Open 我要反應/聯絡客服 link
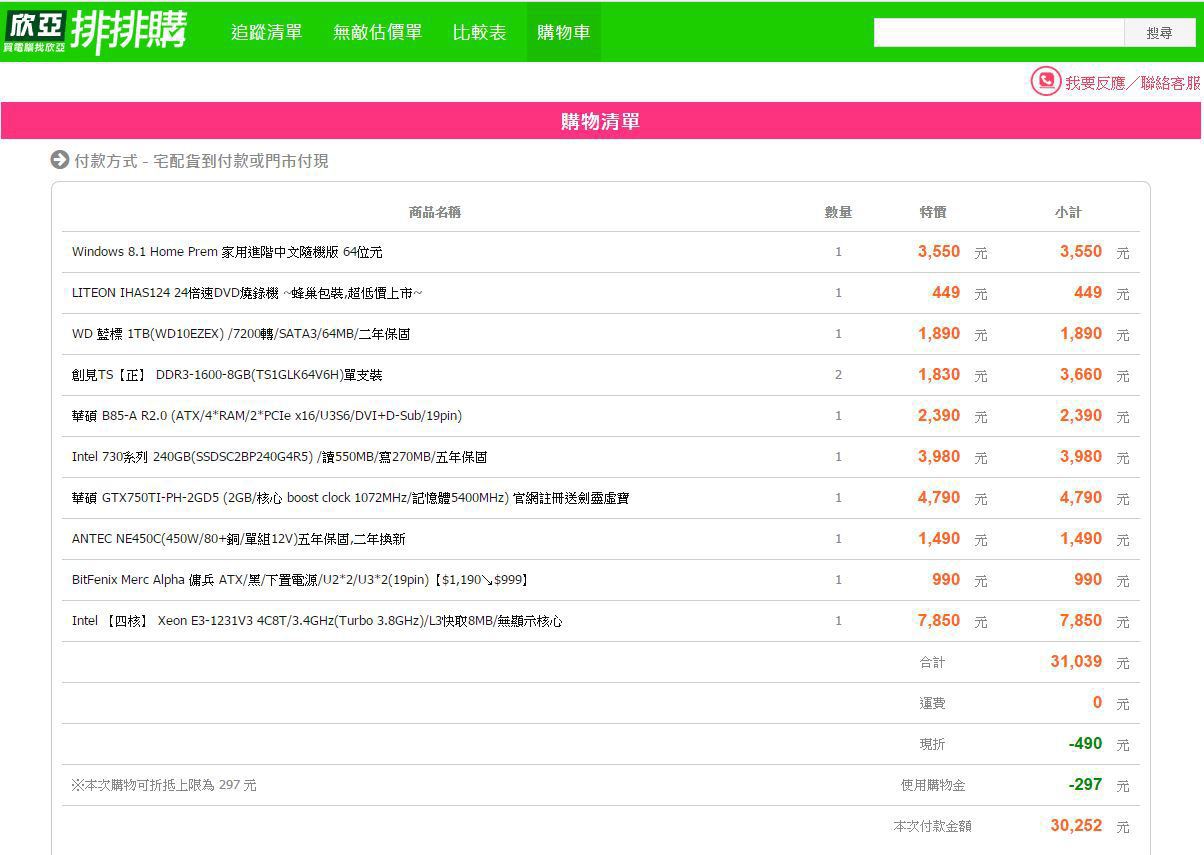1204x855 pixels. [x=1132, y=83]
